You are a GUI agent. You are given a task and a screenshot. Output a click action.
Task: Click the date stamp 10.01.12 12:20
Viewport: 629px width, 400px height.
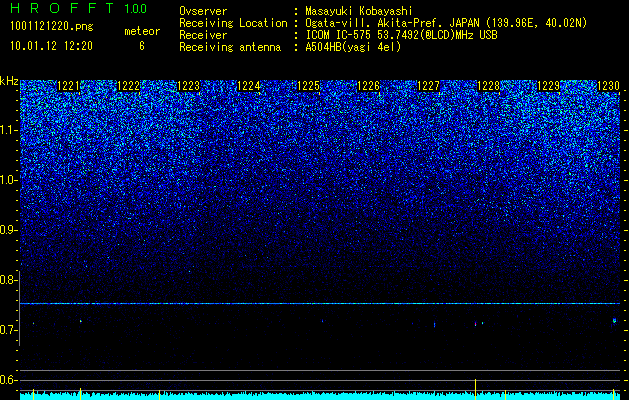pos(51,46)
